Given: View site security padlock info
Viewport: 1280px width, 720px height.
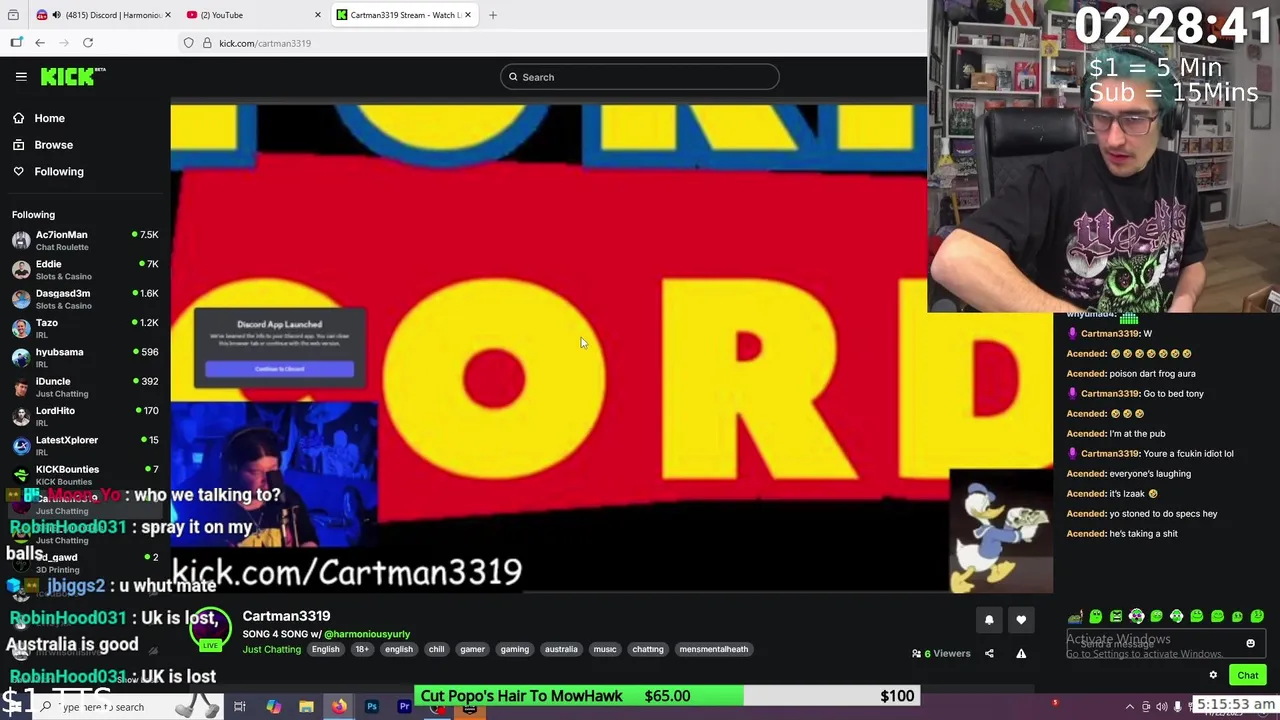Looking at the screenshot, I should click(207, 43).
